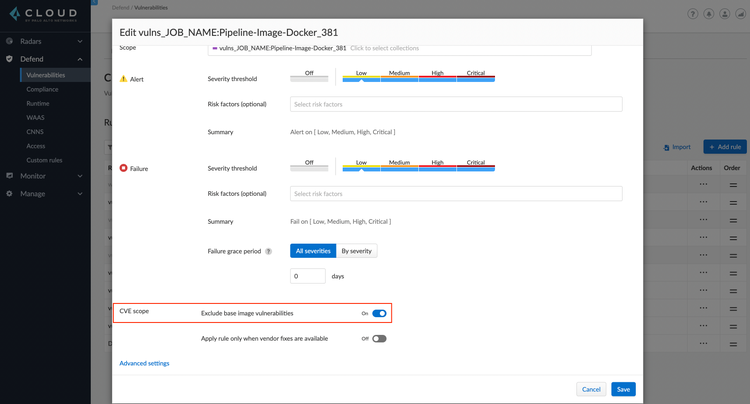Screen dimensions: 750x404
Task: Click the Save button
Action: coord(623,389)
